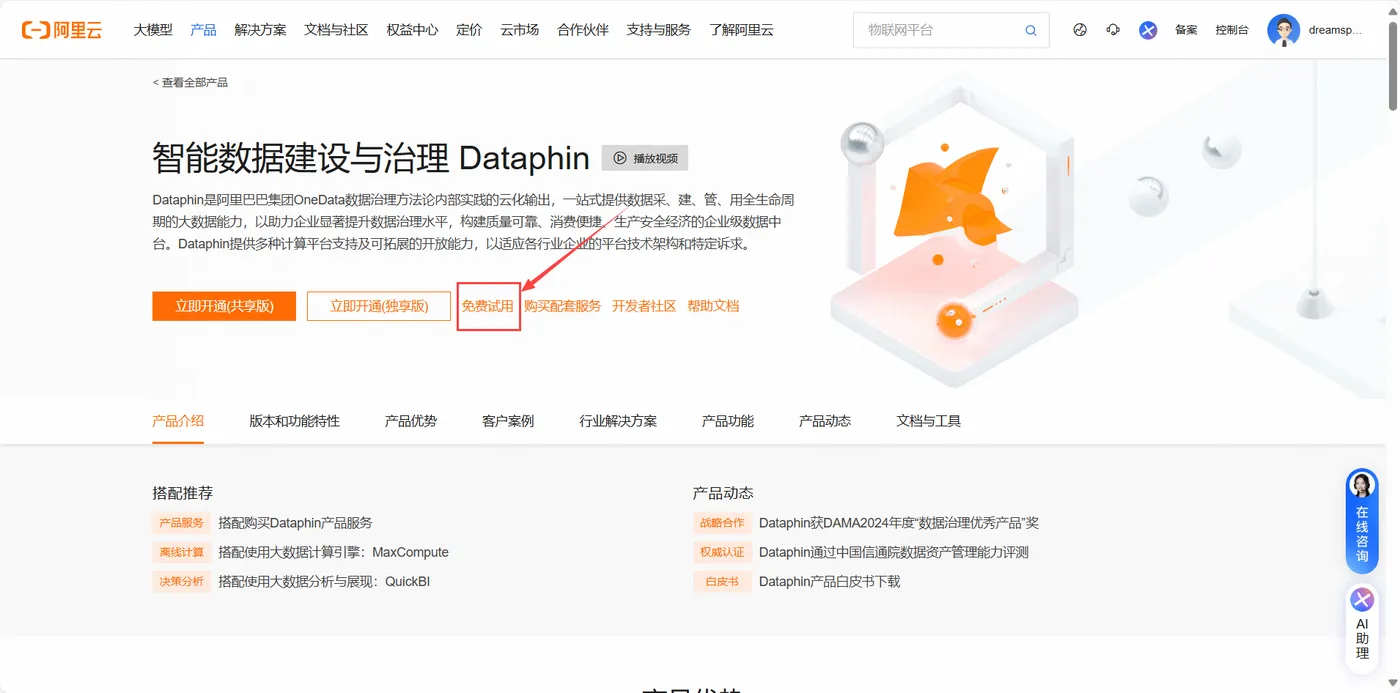Viewport: 1400px width, 693px height.
Task: Click the search magnifier icon
Action: pyautogui.click(x=1031, y=30)
